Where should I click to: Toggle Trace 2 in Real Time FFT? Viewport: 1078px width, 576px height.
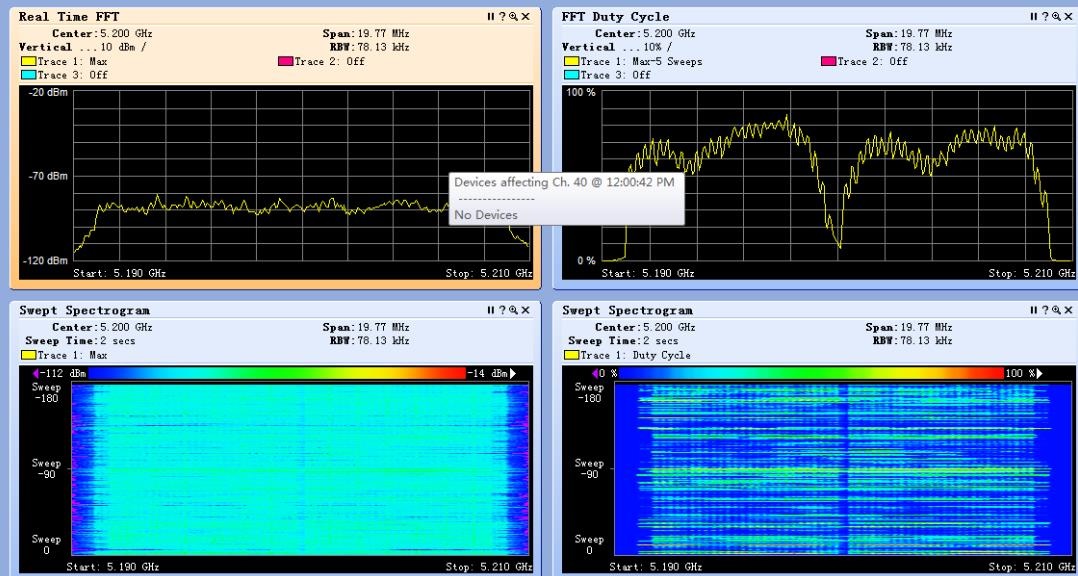tap(286, 61)
